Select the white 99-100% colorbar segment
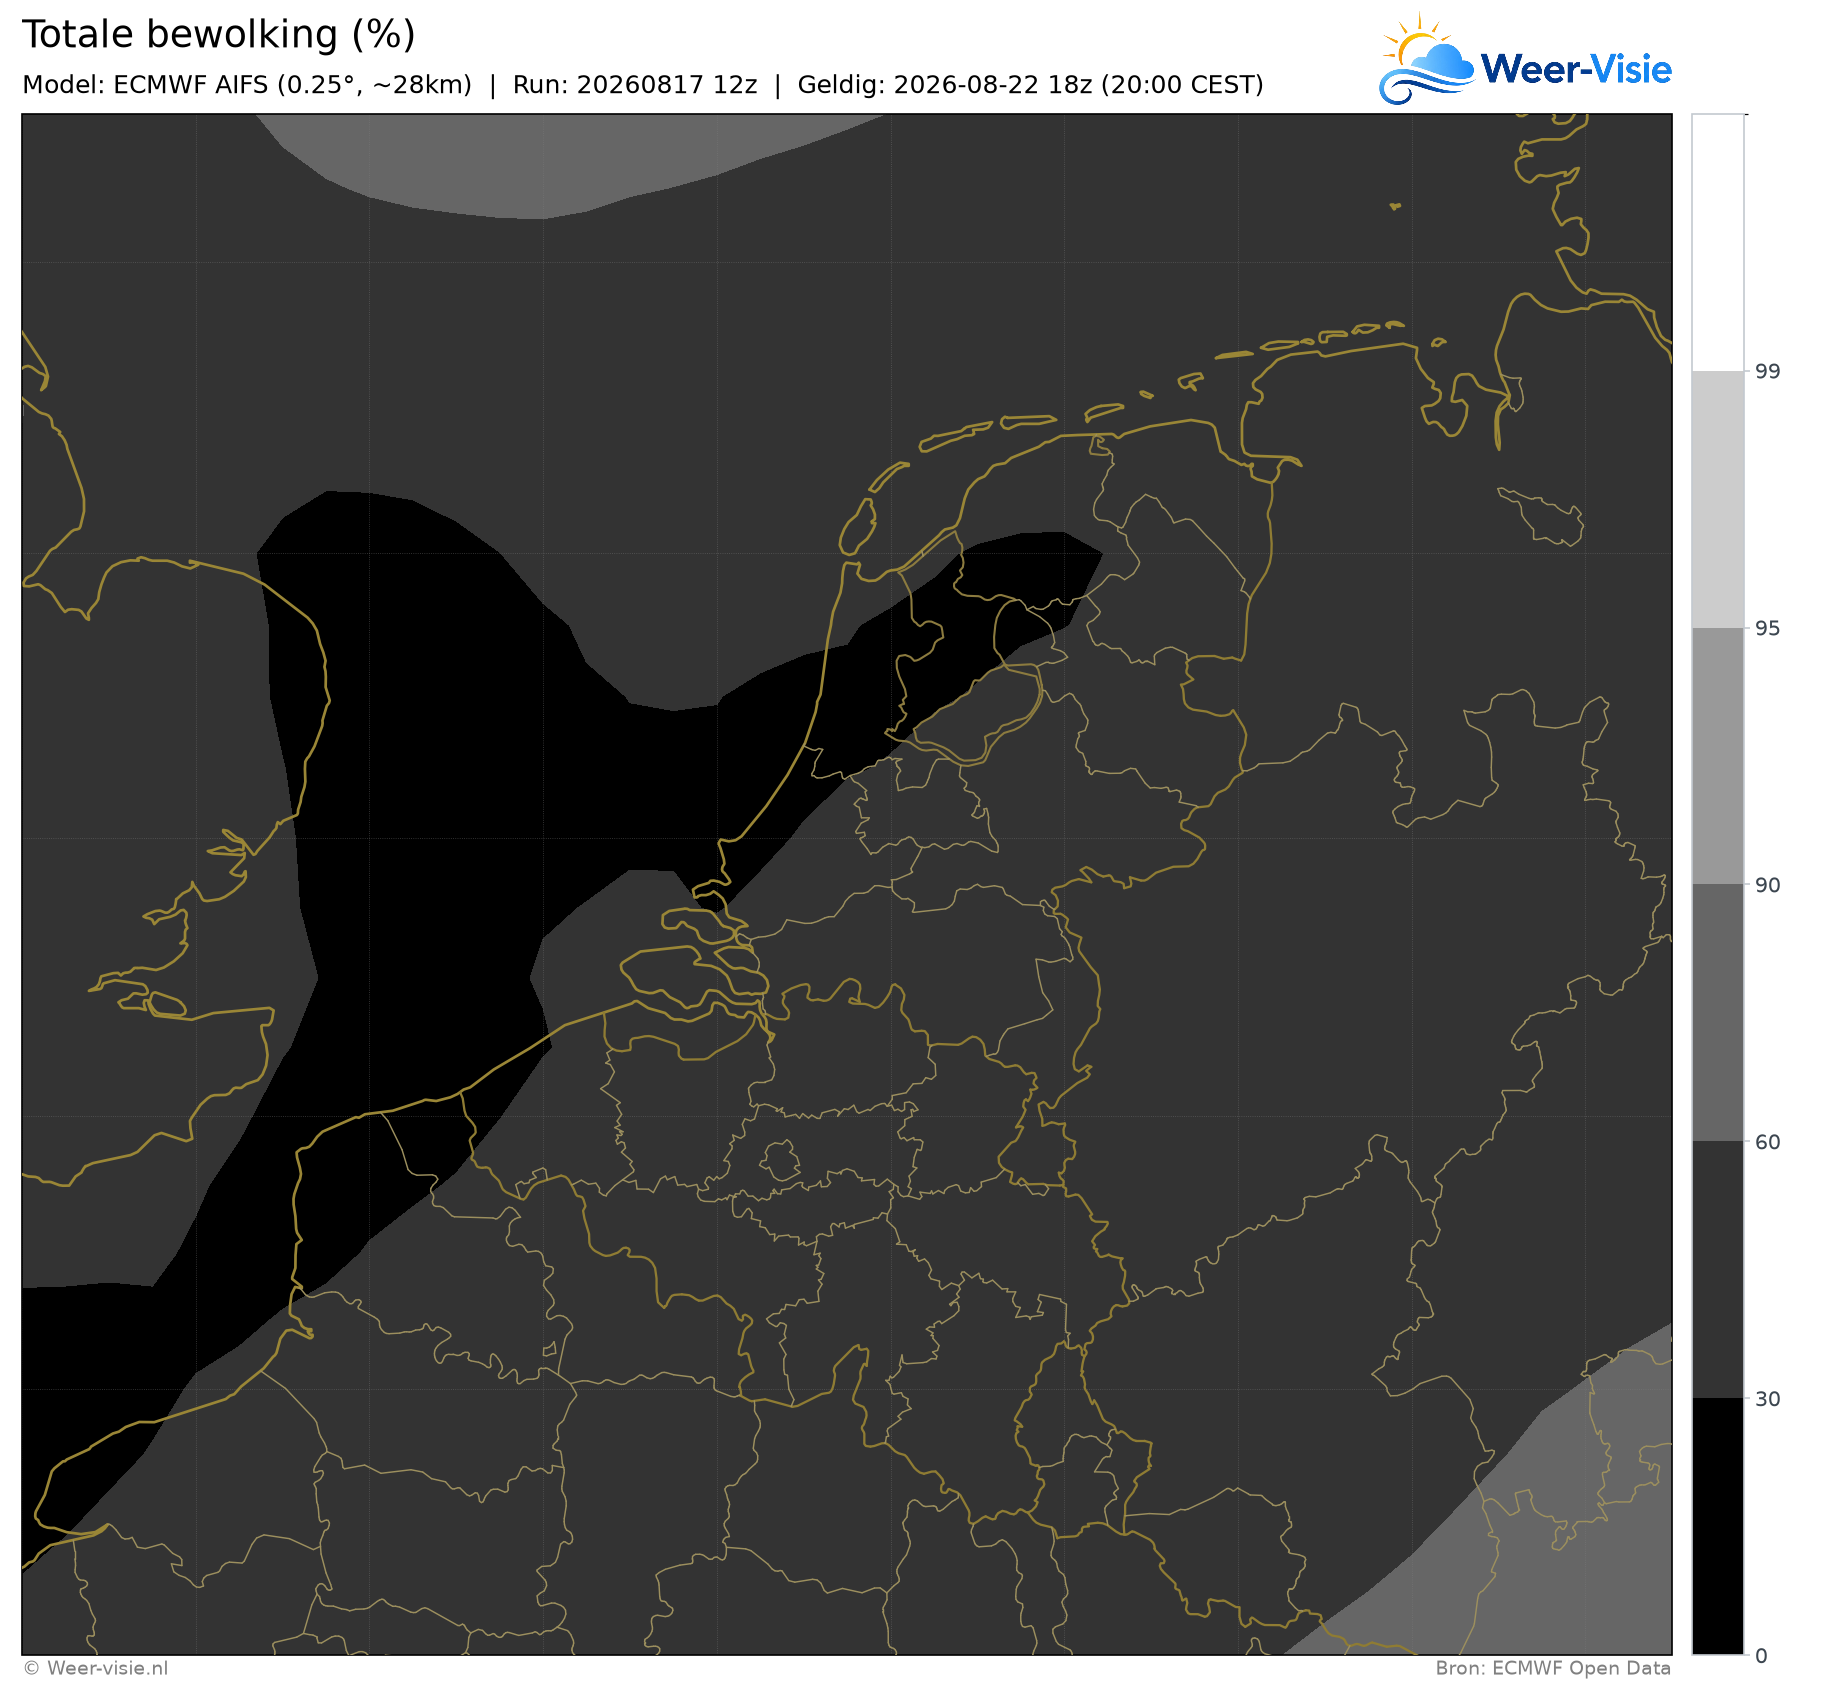 pos(1718,243)
